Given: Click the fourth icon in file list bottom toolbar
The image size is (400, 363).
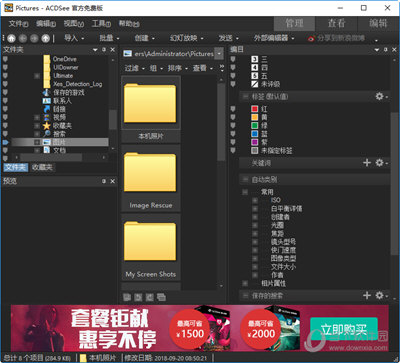Looking at the screenshot, I should (161, 297).
